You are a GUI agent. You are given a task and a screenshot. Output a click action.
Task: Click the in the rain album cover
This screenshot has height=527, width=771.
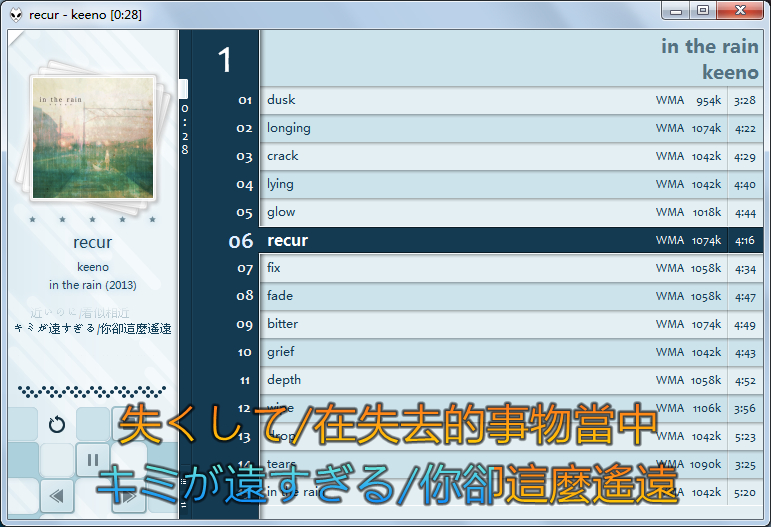click(x=93, y=138)
